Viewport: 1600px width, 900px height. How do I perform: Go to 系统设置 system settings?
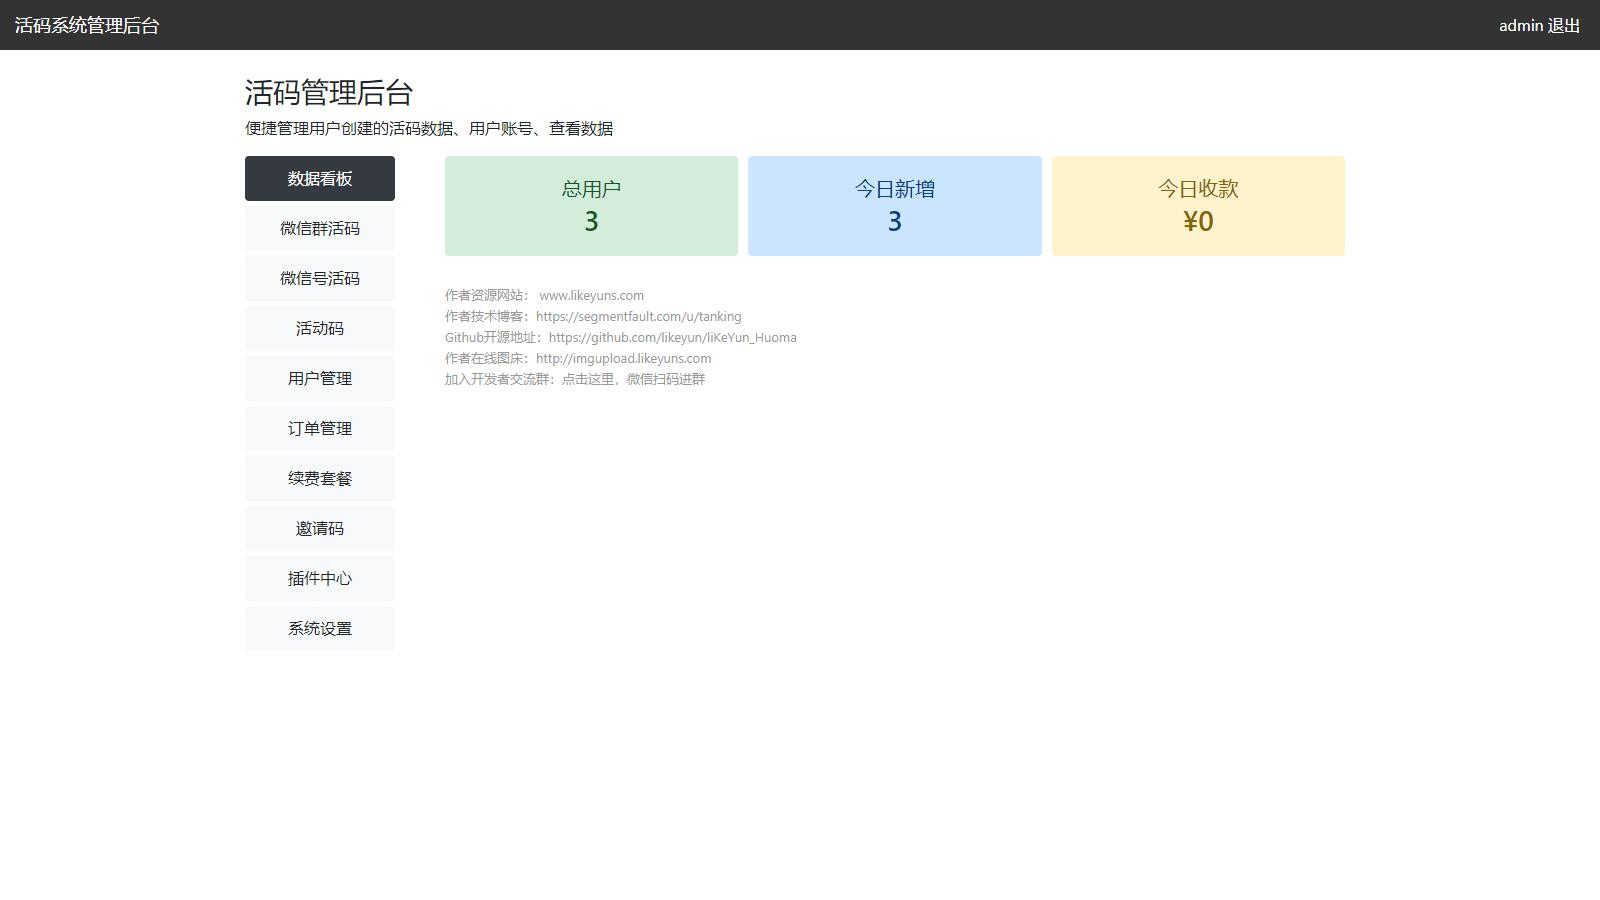pyautogui.click(x=320, y=628)
